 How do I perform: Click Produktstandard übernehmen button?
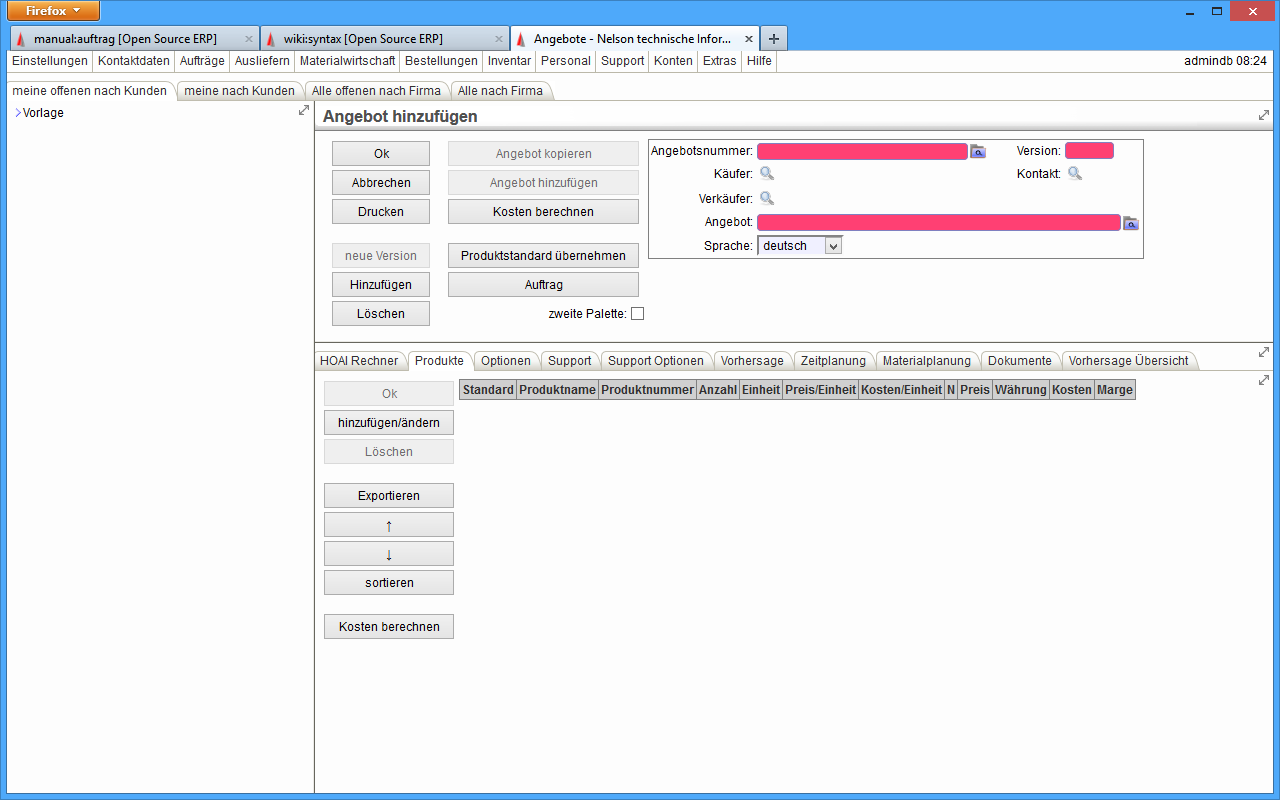[543, 256]
